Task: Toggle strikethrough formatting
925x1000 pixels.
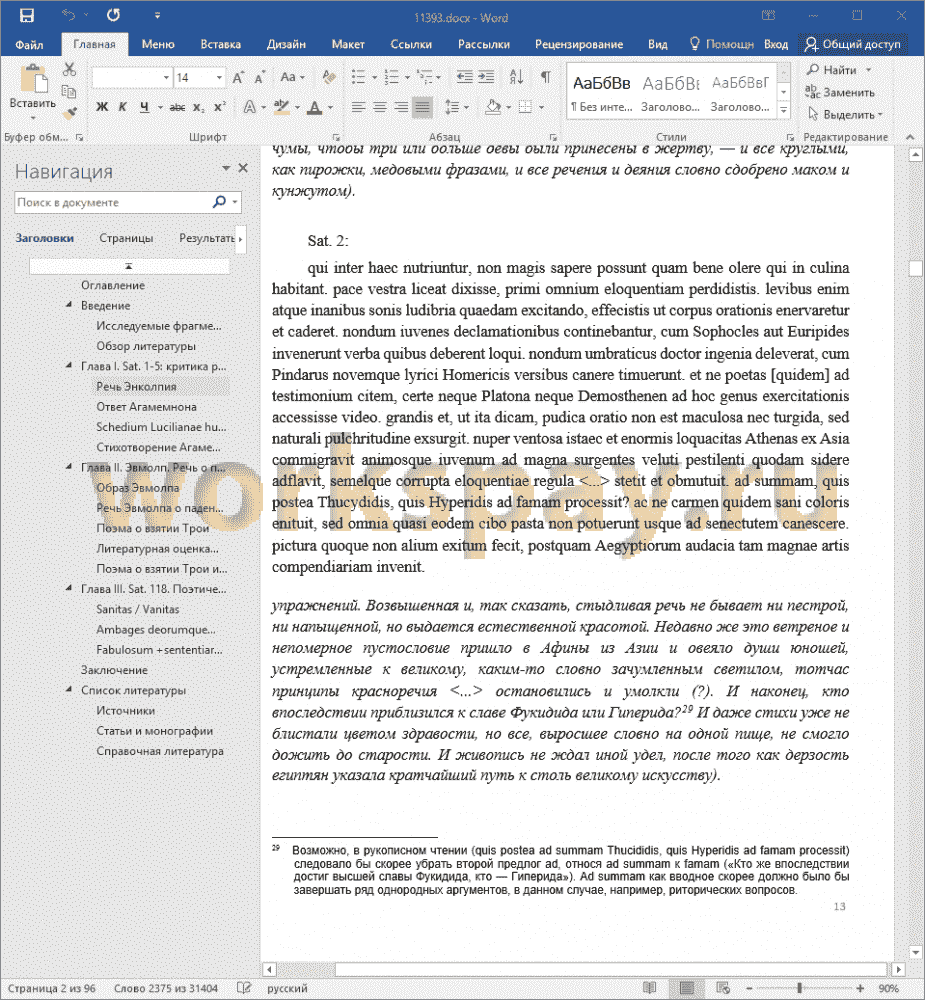Action: pos(177,107)
